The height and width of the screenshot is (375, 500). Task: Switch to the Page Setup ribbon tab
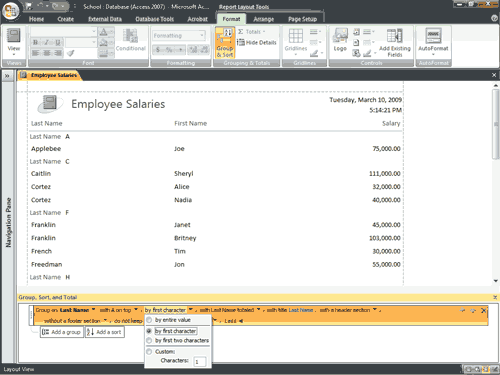[302, 19]
